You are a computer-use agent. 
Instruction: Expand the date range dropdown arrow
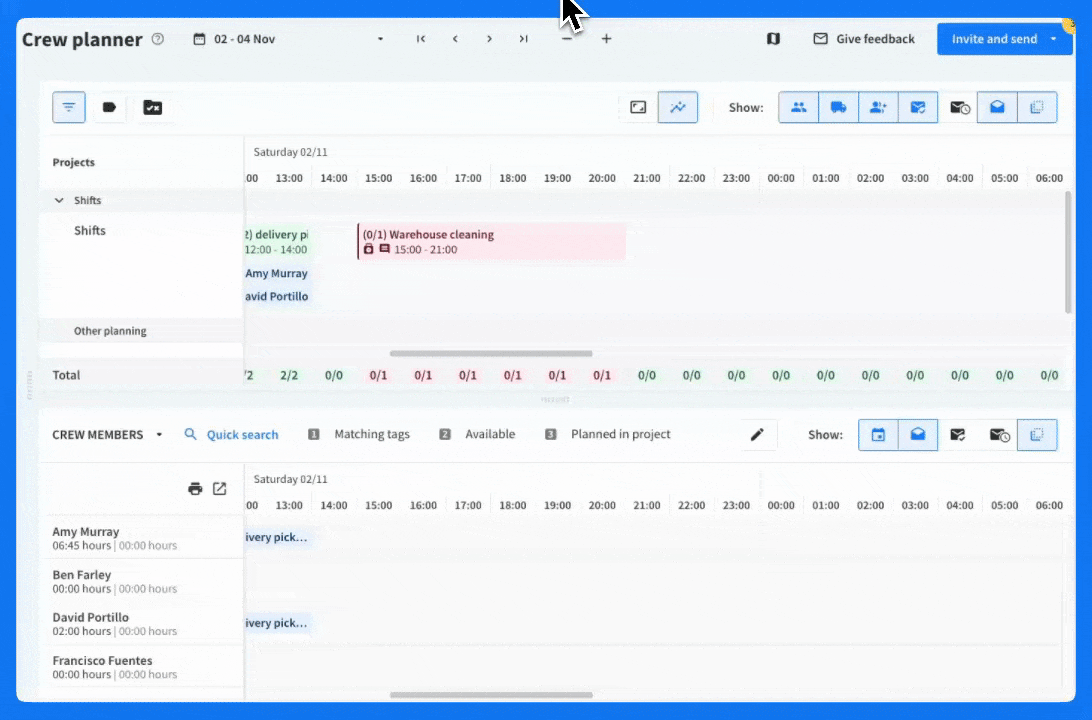pyautogui.click(x=380, y=39)
